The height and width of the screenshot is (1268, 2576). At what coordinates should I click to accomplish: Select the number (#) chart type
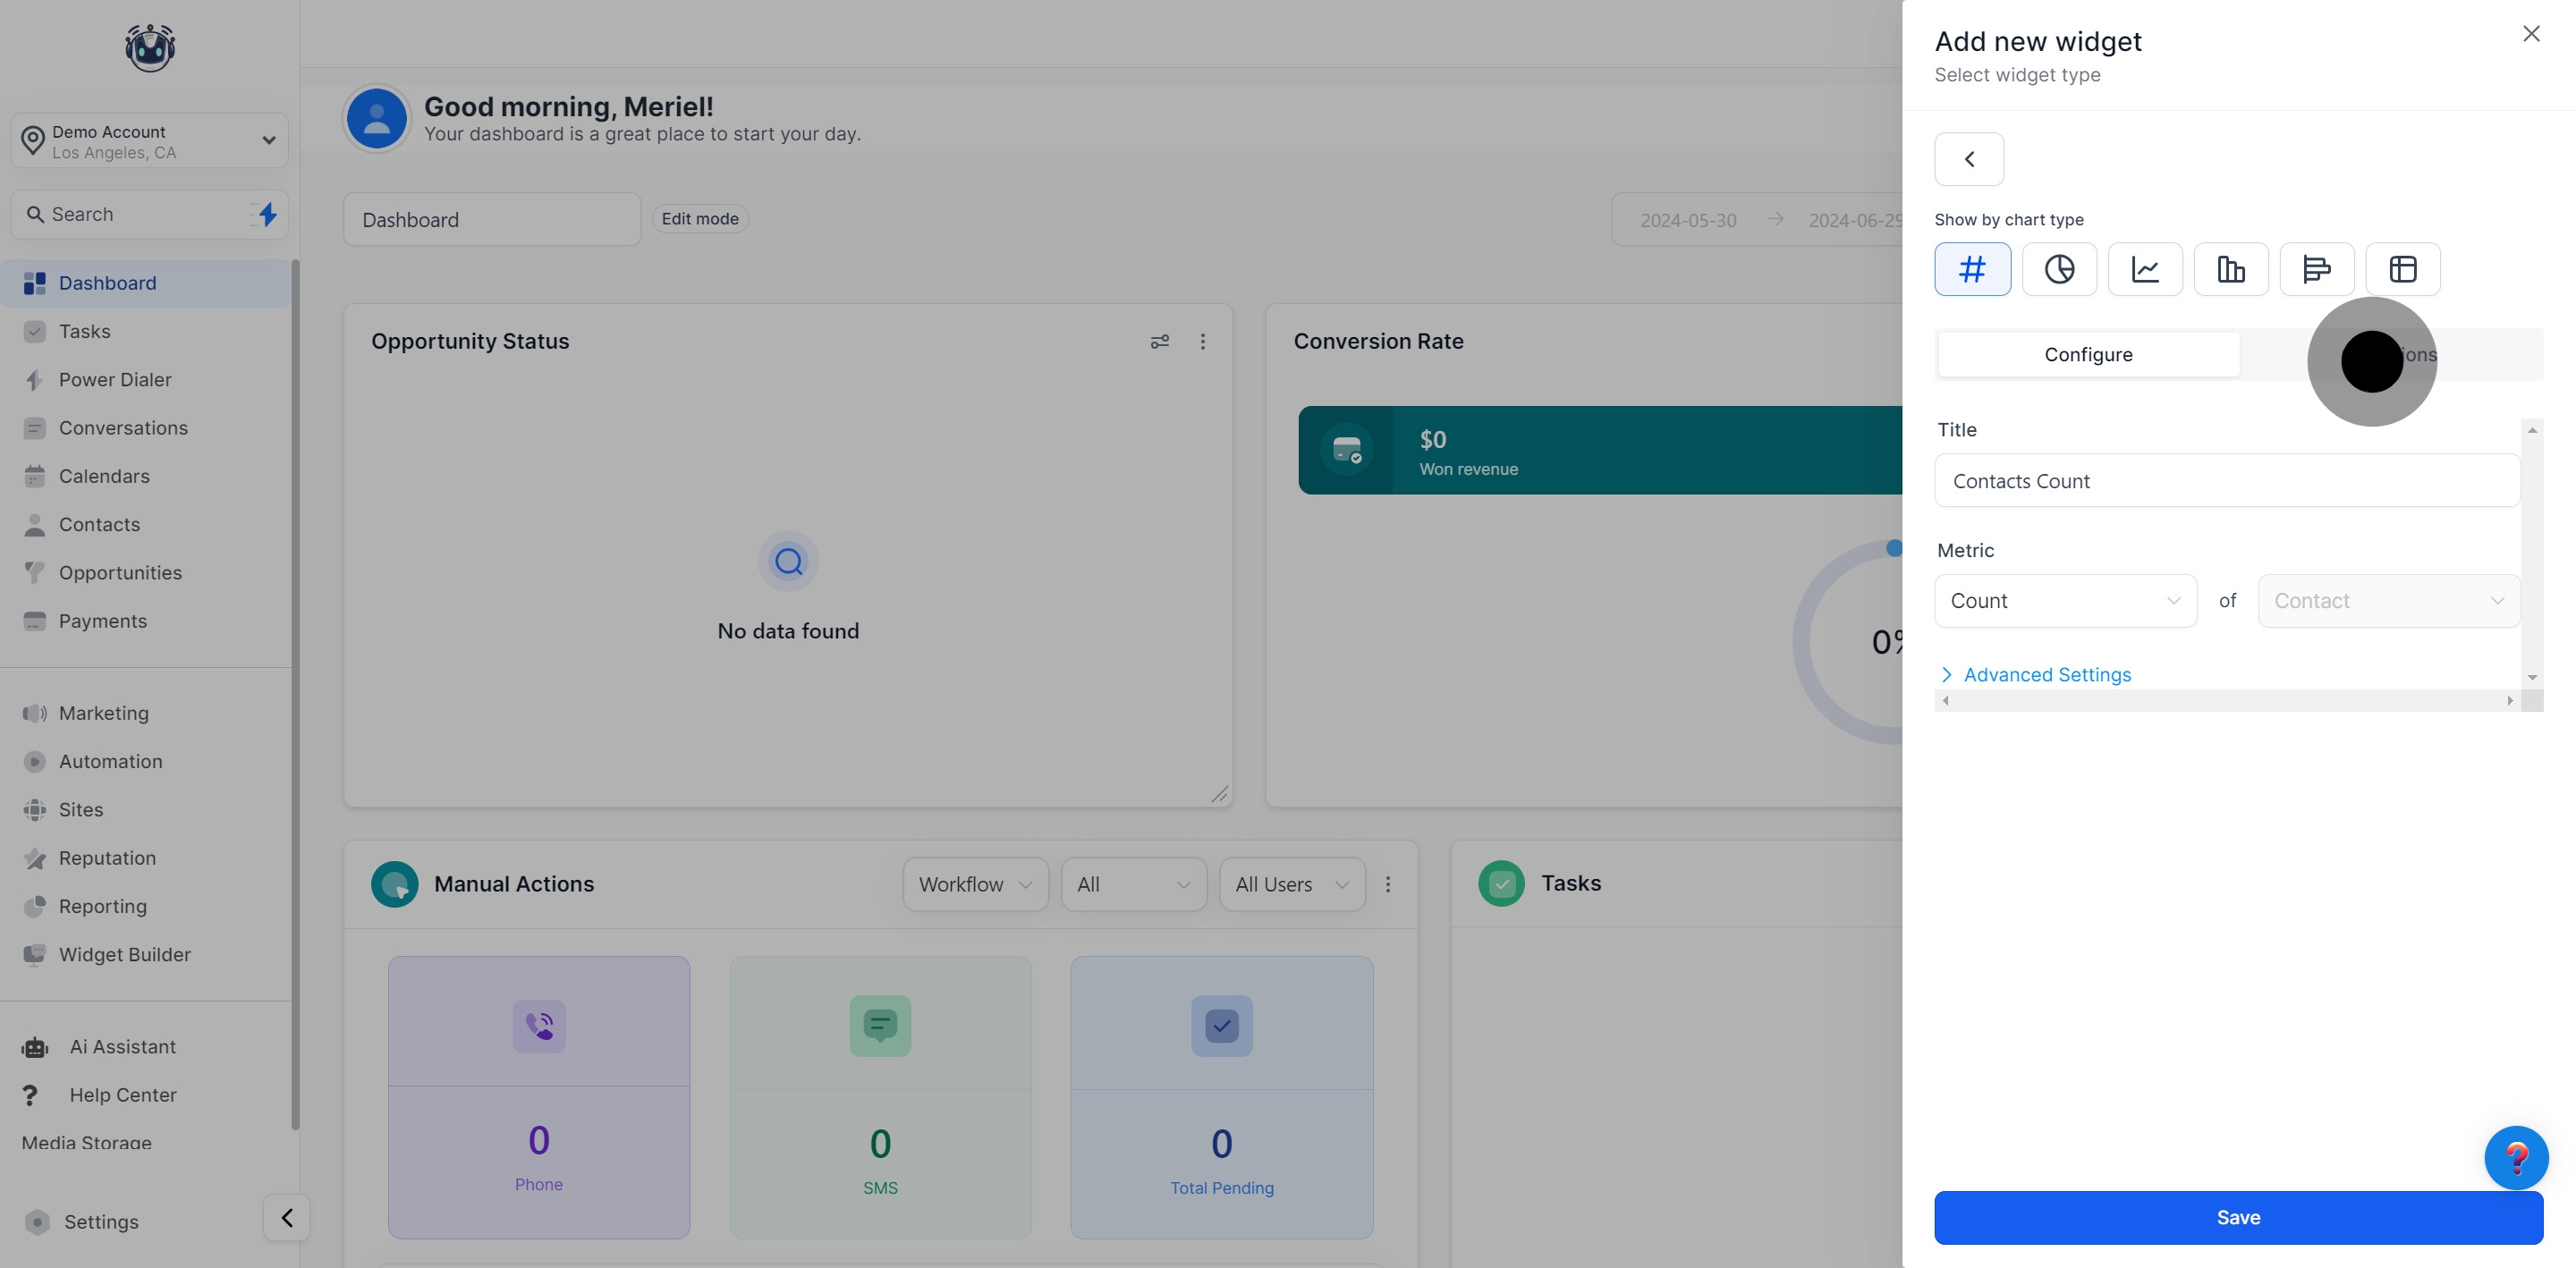coord(1972,269)
